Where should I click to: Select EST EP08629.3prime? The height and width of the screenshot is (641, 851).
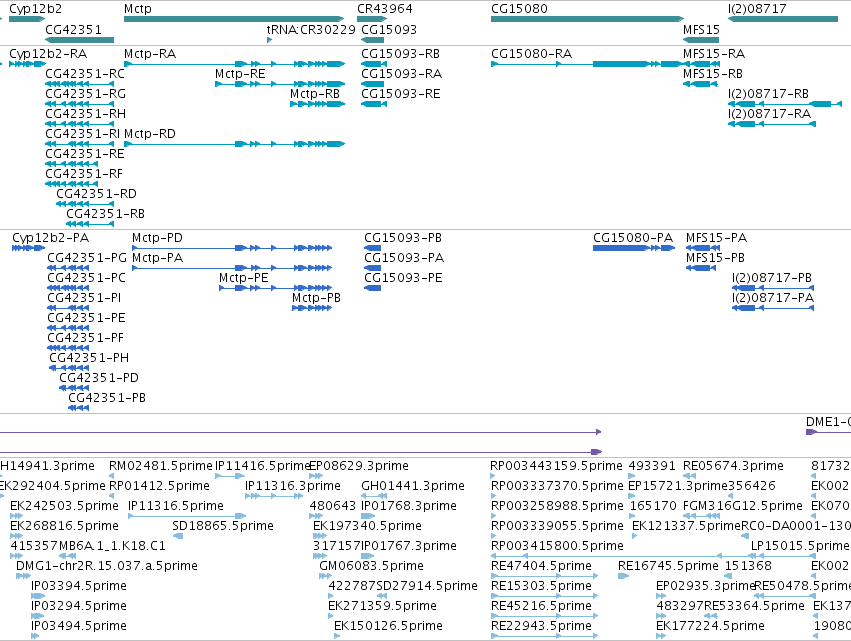pos(359,466)
